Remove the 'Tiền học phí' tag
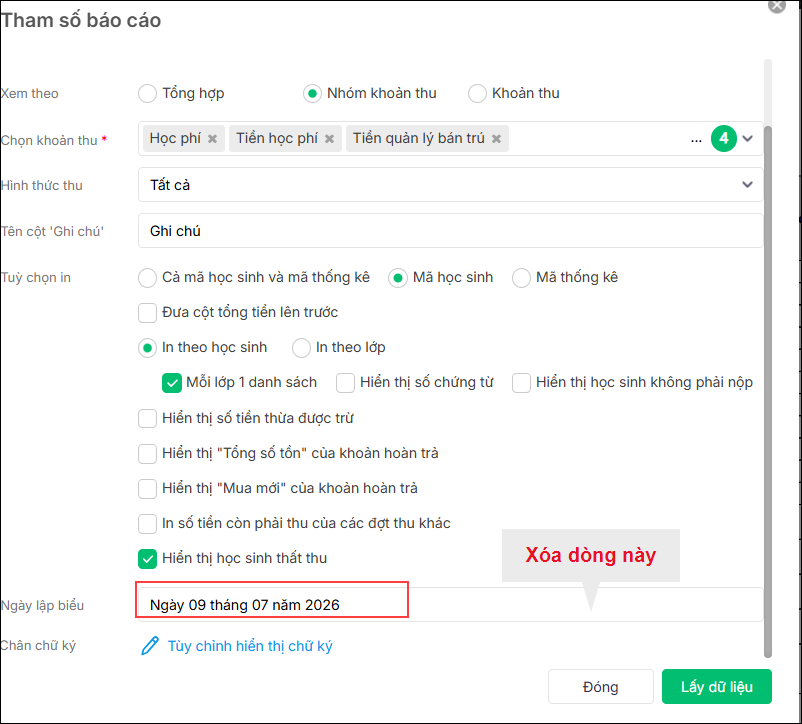 (329, 139)
